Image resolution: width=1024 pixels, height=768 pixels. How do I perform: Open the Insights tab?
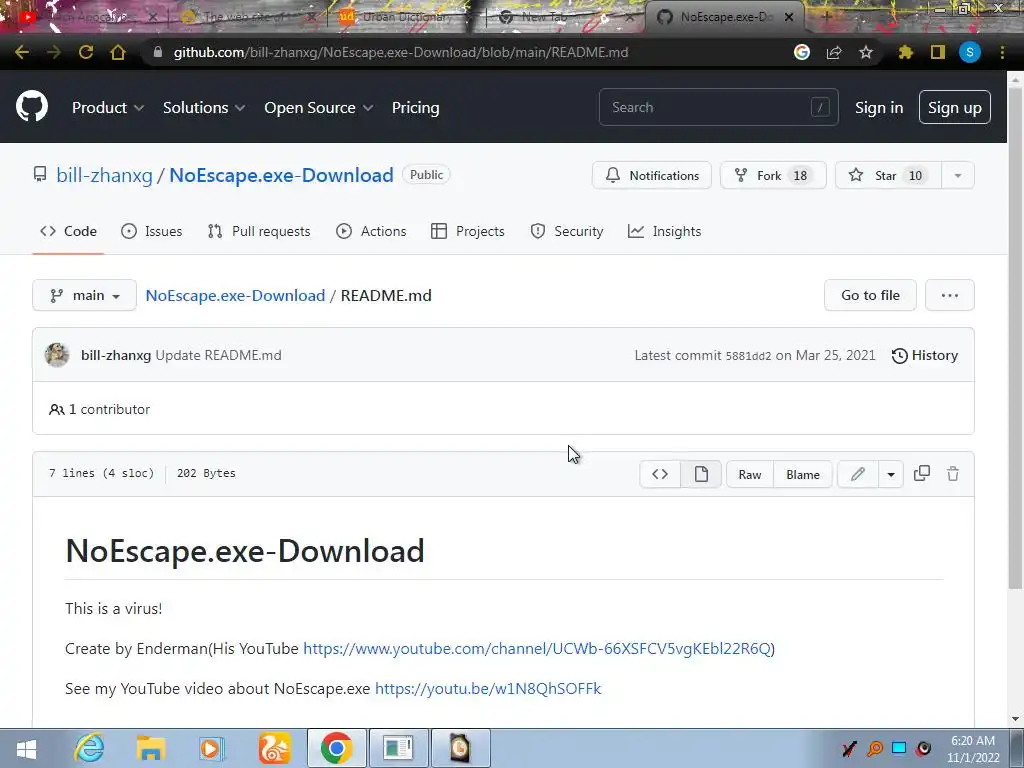point(664,231)
